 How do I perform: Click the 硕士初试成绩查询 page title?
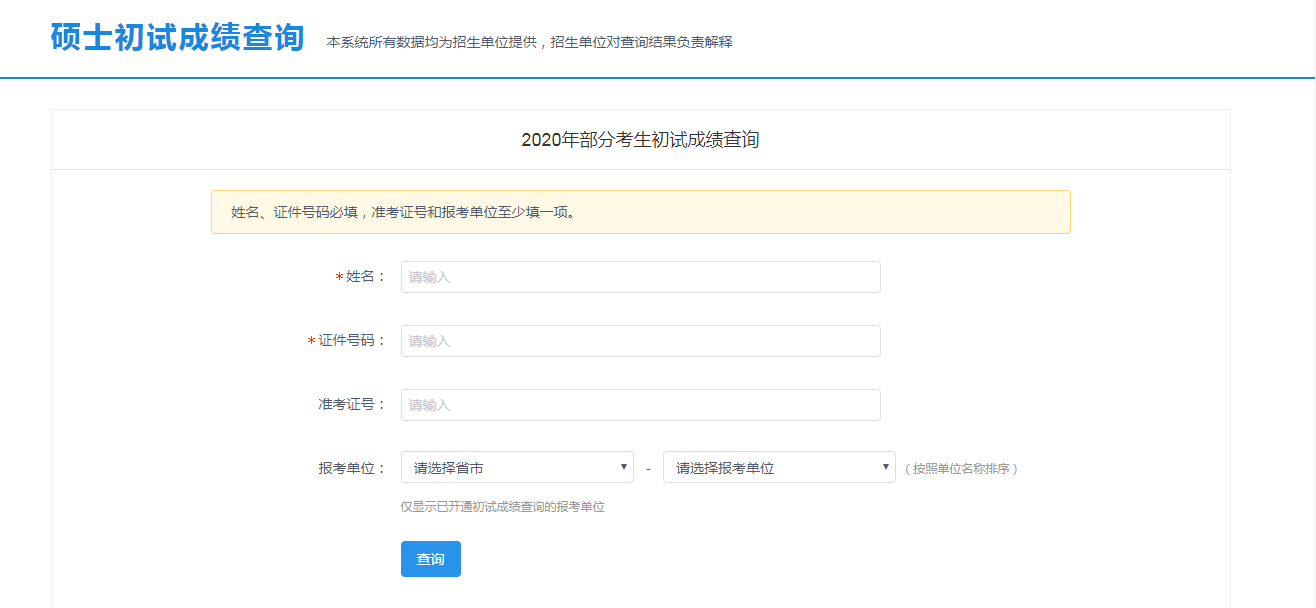point(177,37)
